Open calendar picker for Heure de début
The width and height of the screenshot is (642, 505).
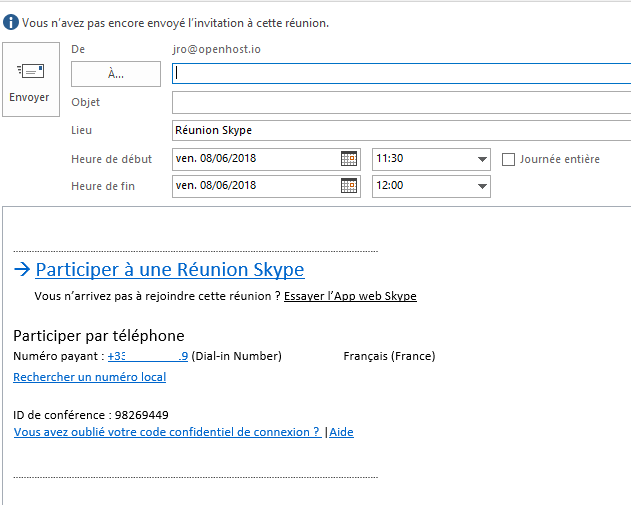point(349,159)
